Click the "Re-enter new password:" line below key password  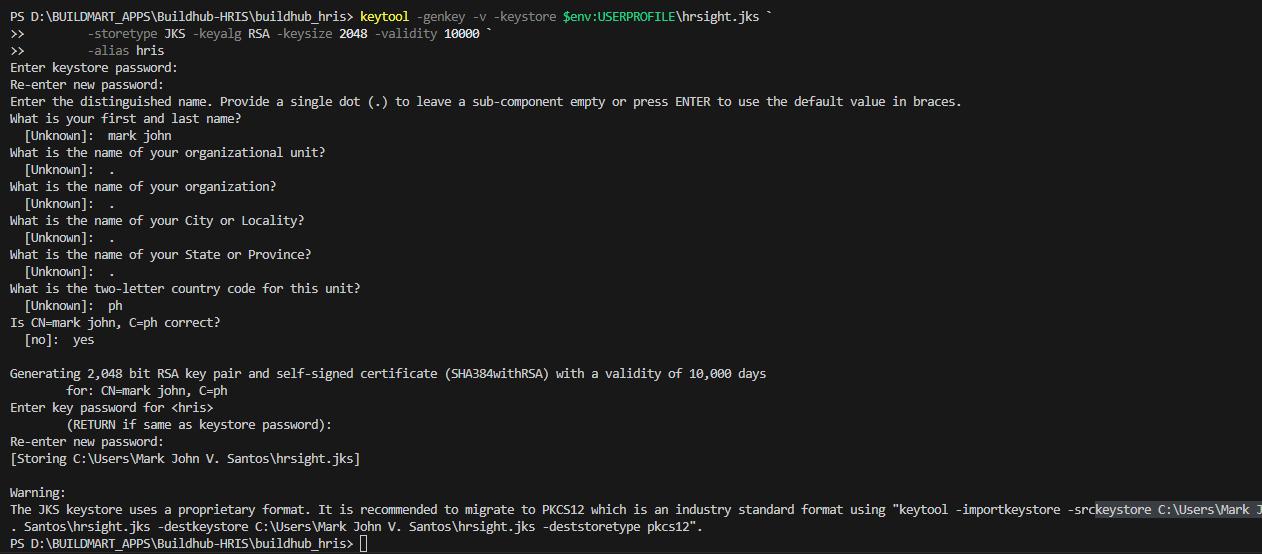[87, 442]
